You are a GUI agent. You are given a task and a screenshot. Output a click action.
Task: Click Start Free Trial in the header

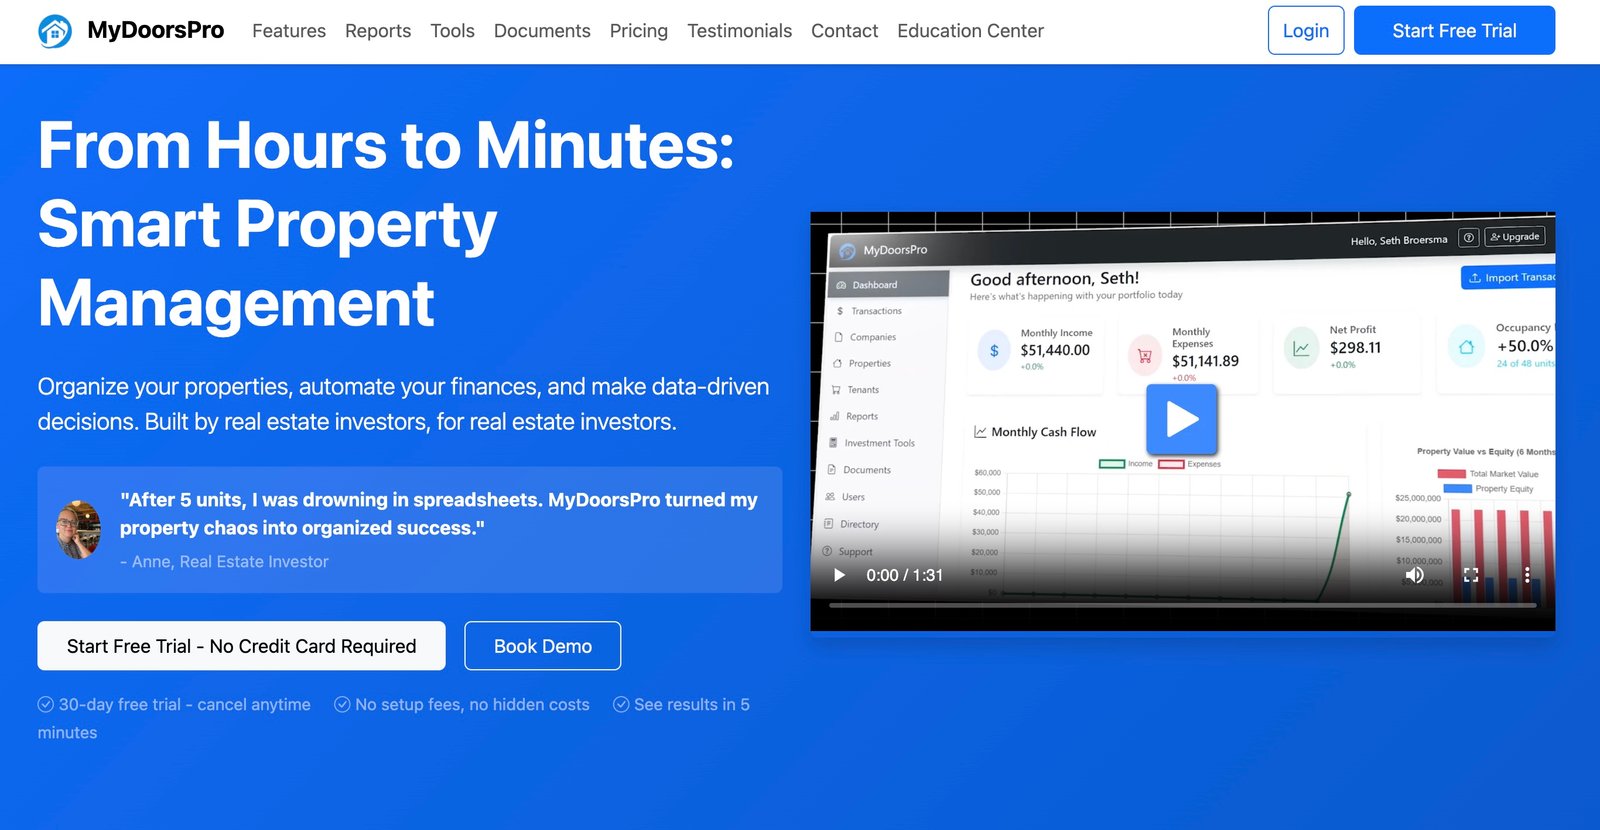click(x=1454, y=31)
